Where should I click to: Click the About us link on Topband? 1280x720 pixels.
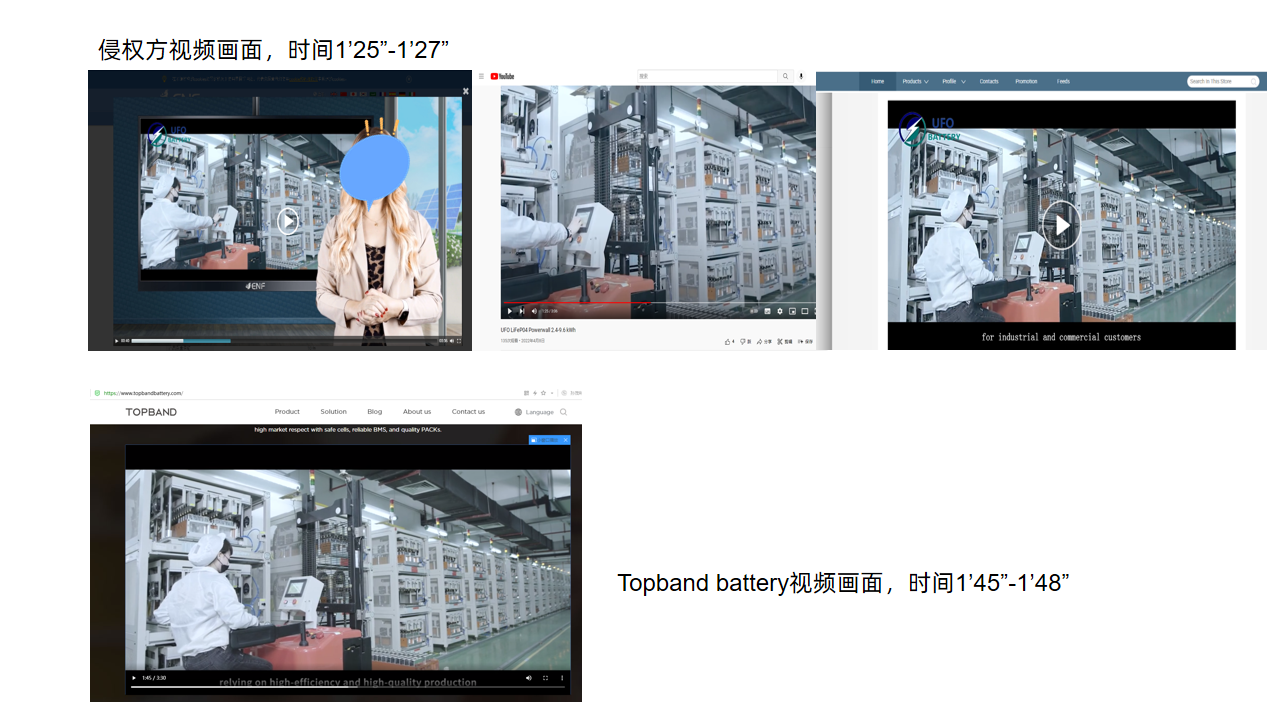click(x=417, y=412)
